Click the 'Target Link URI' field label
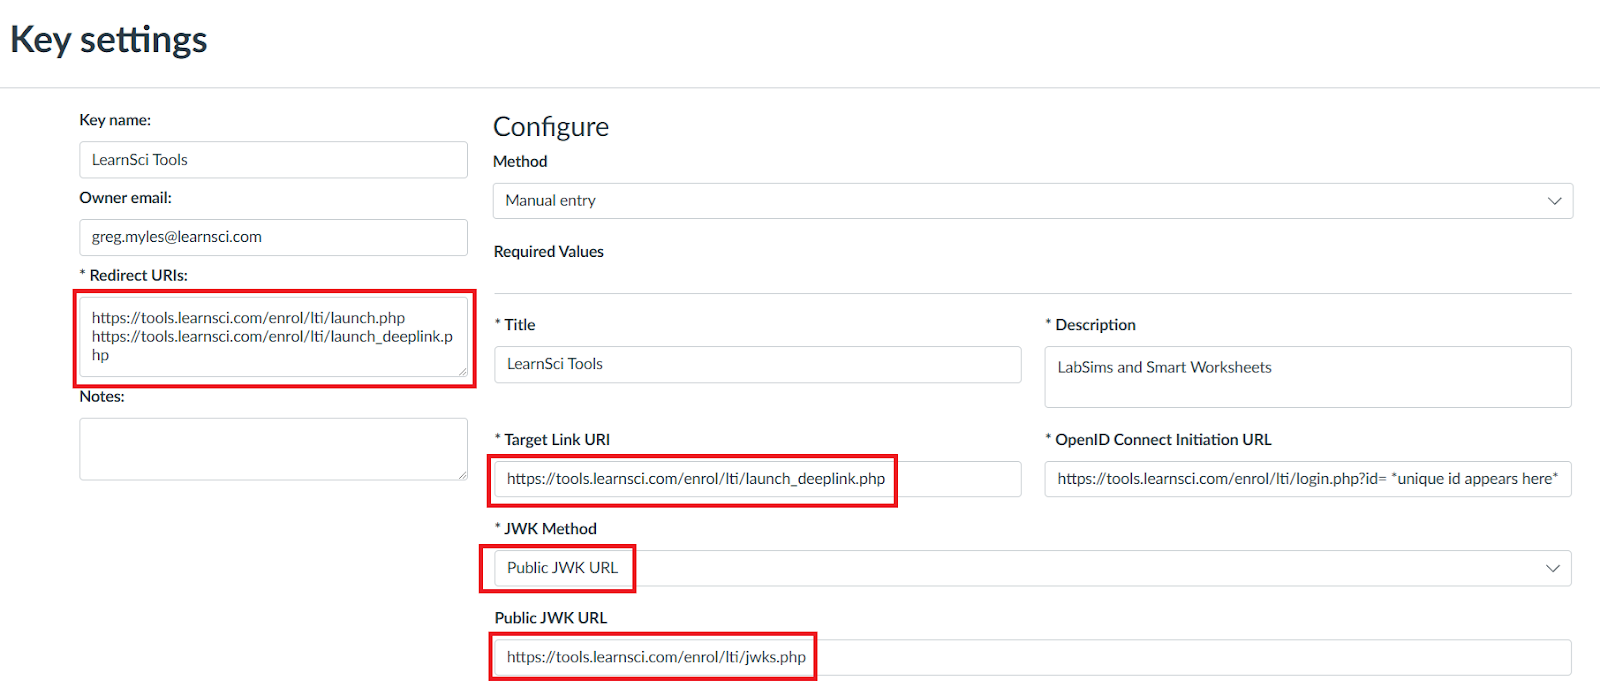 (x=556, y=440)
